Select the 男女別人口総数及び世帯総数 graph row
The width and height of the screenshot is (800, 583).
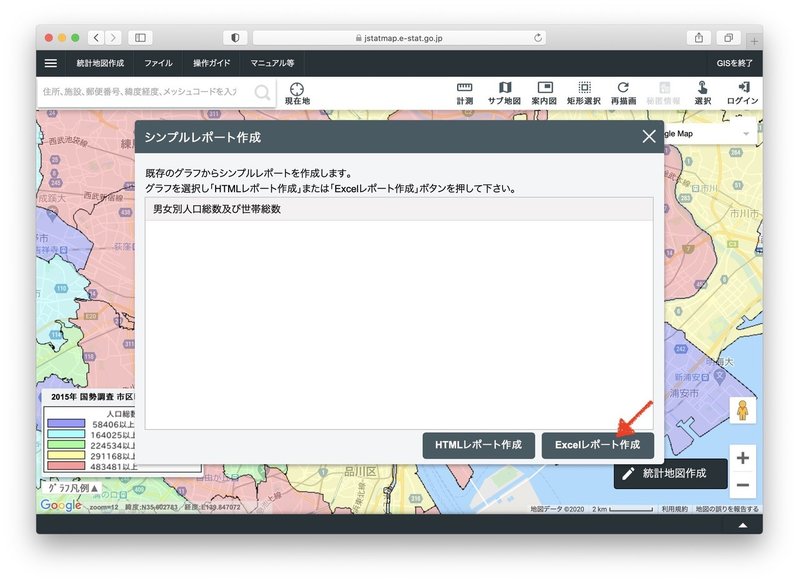[399, 209]
